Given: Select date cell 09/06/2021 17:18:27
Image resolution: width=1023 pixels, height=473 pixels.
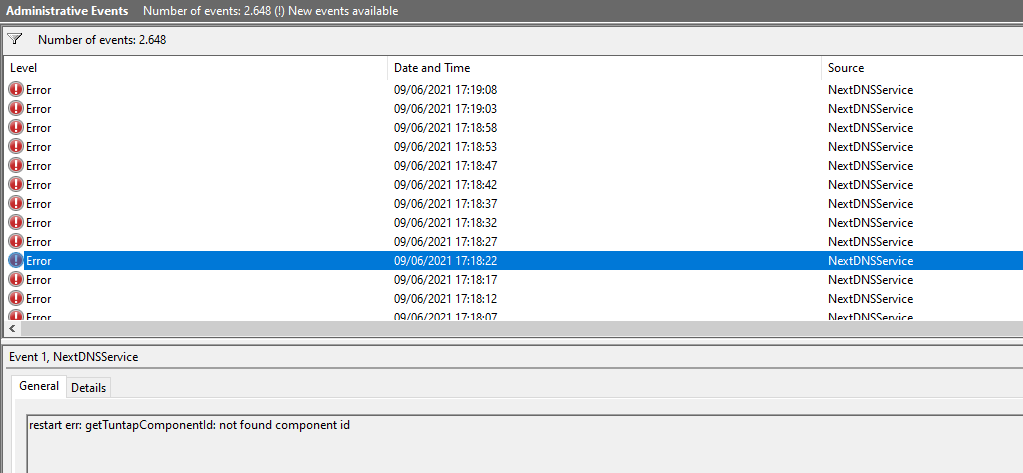Looking at the screenshot, I should tap(446, 241).
